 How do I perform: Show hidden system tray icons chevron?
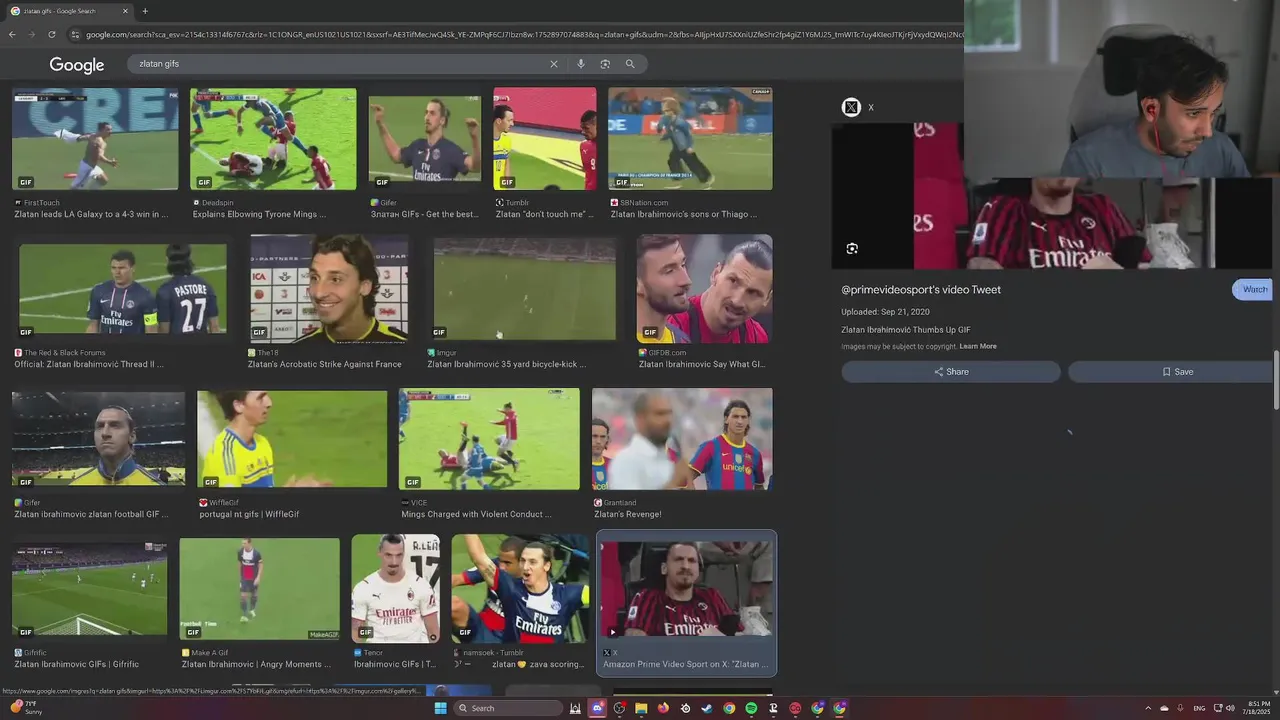1148,708
